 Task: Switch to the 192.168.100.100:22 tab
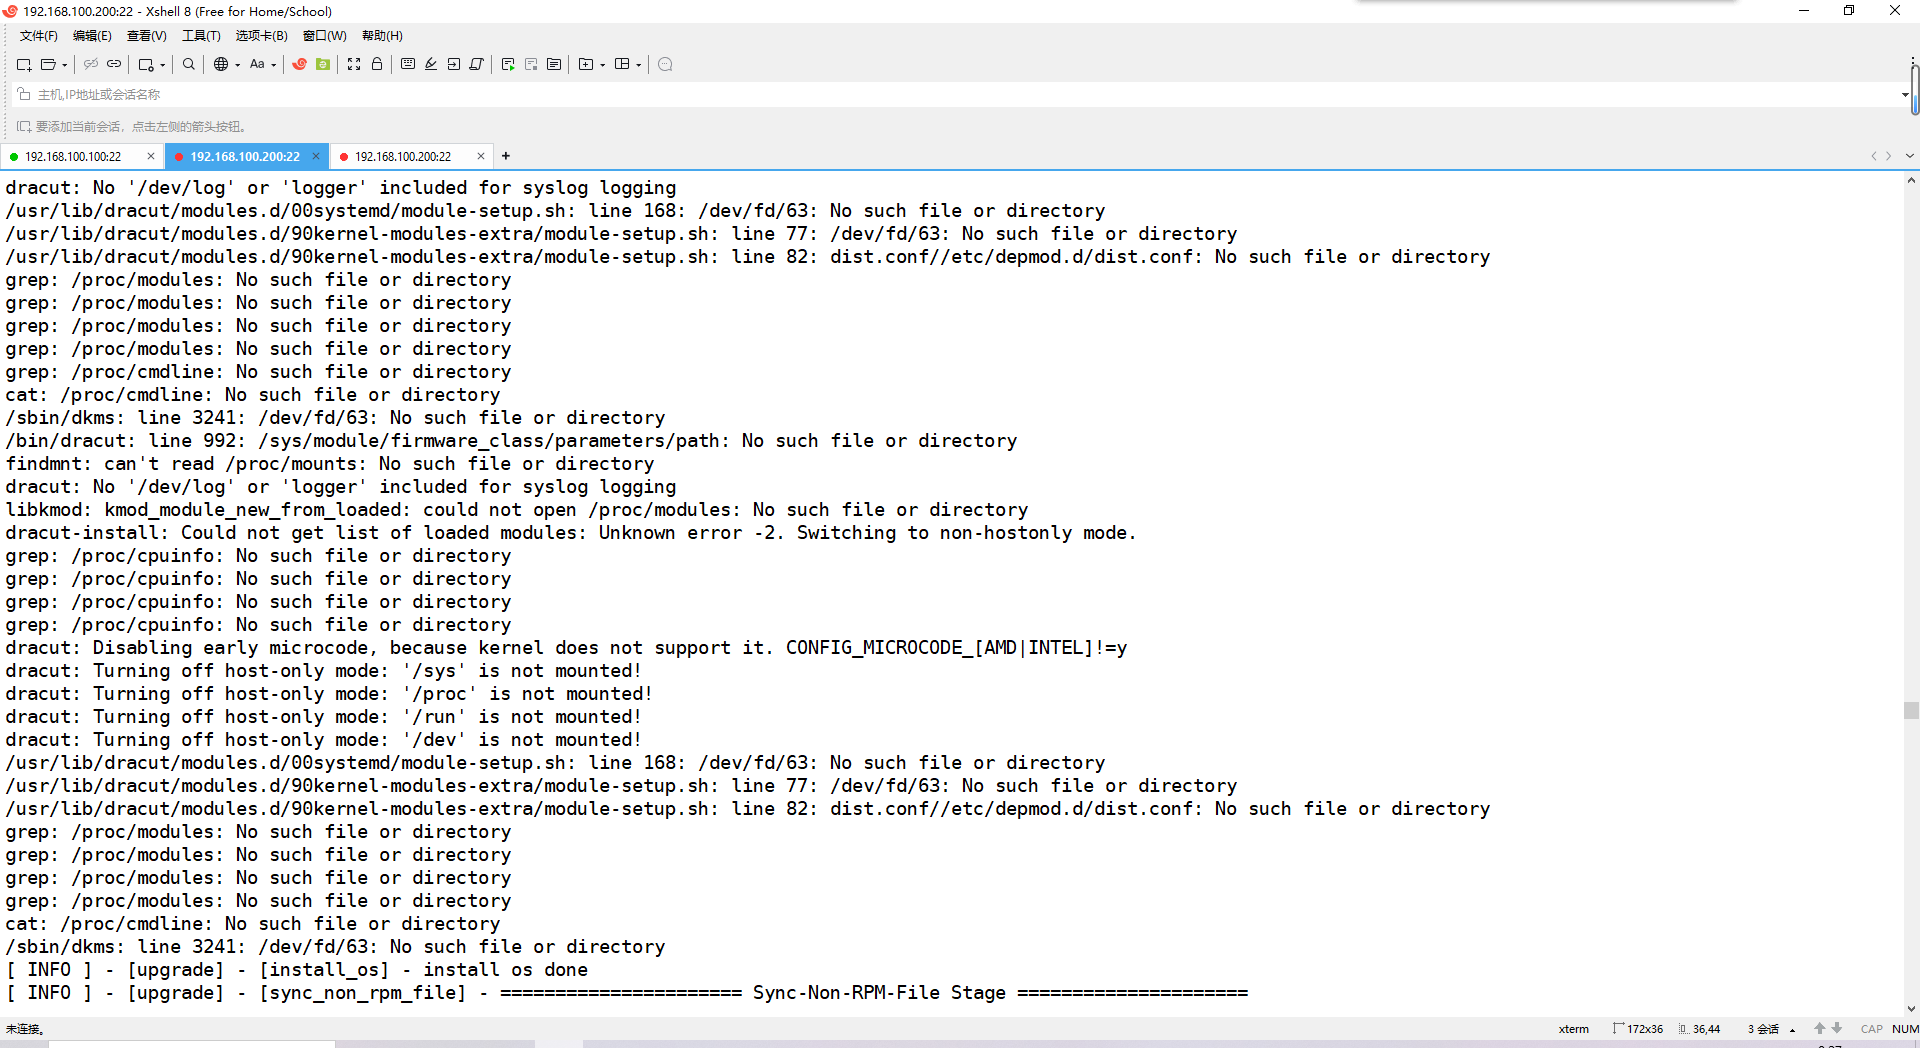[x=73, y=157]
